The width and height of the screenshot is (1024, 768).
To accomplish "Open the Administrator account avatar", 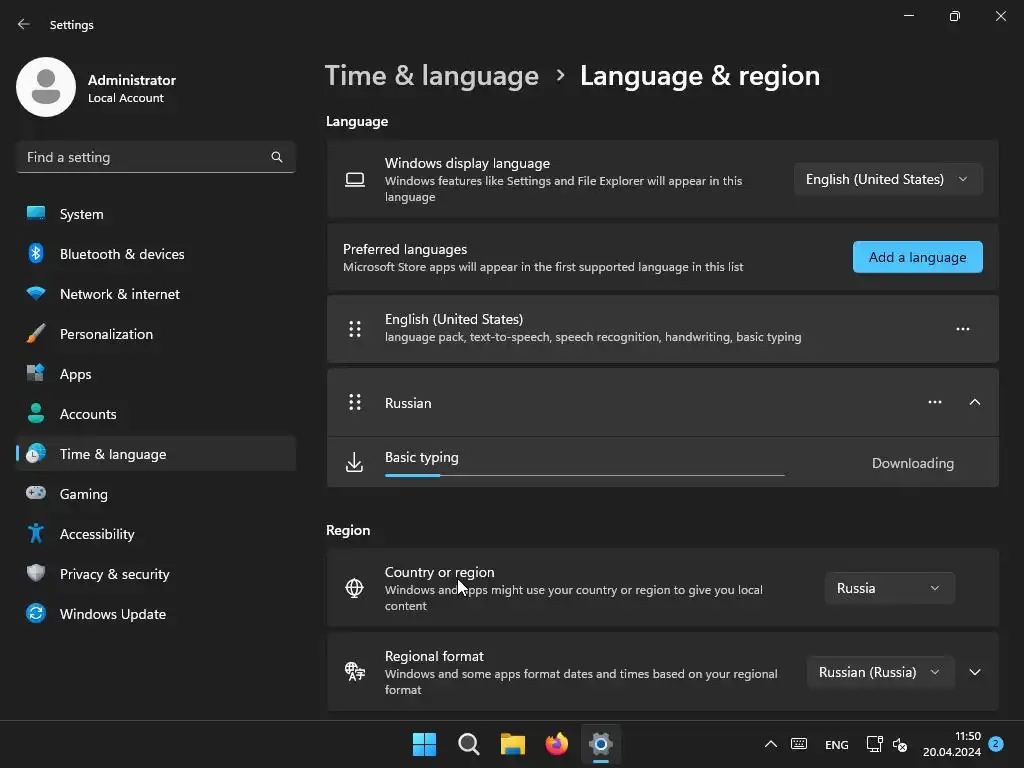I will pos(46,87).
